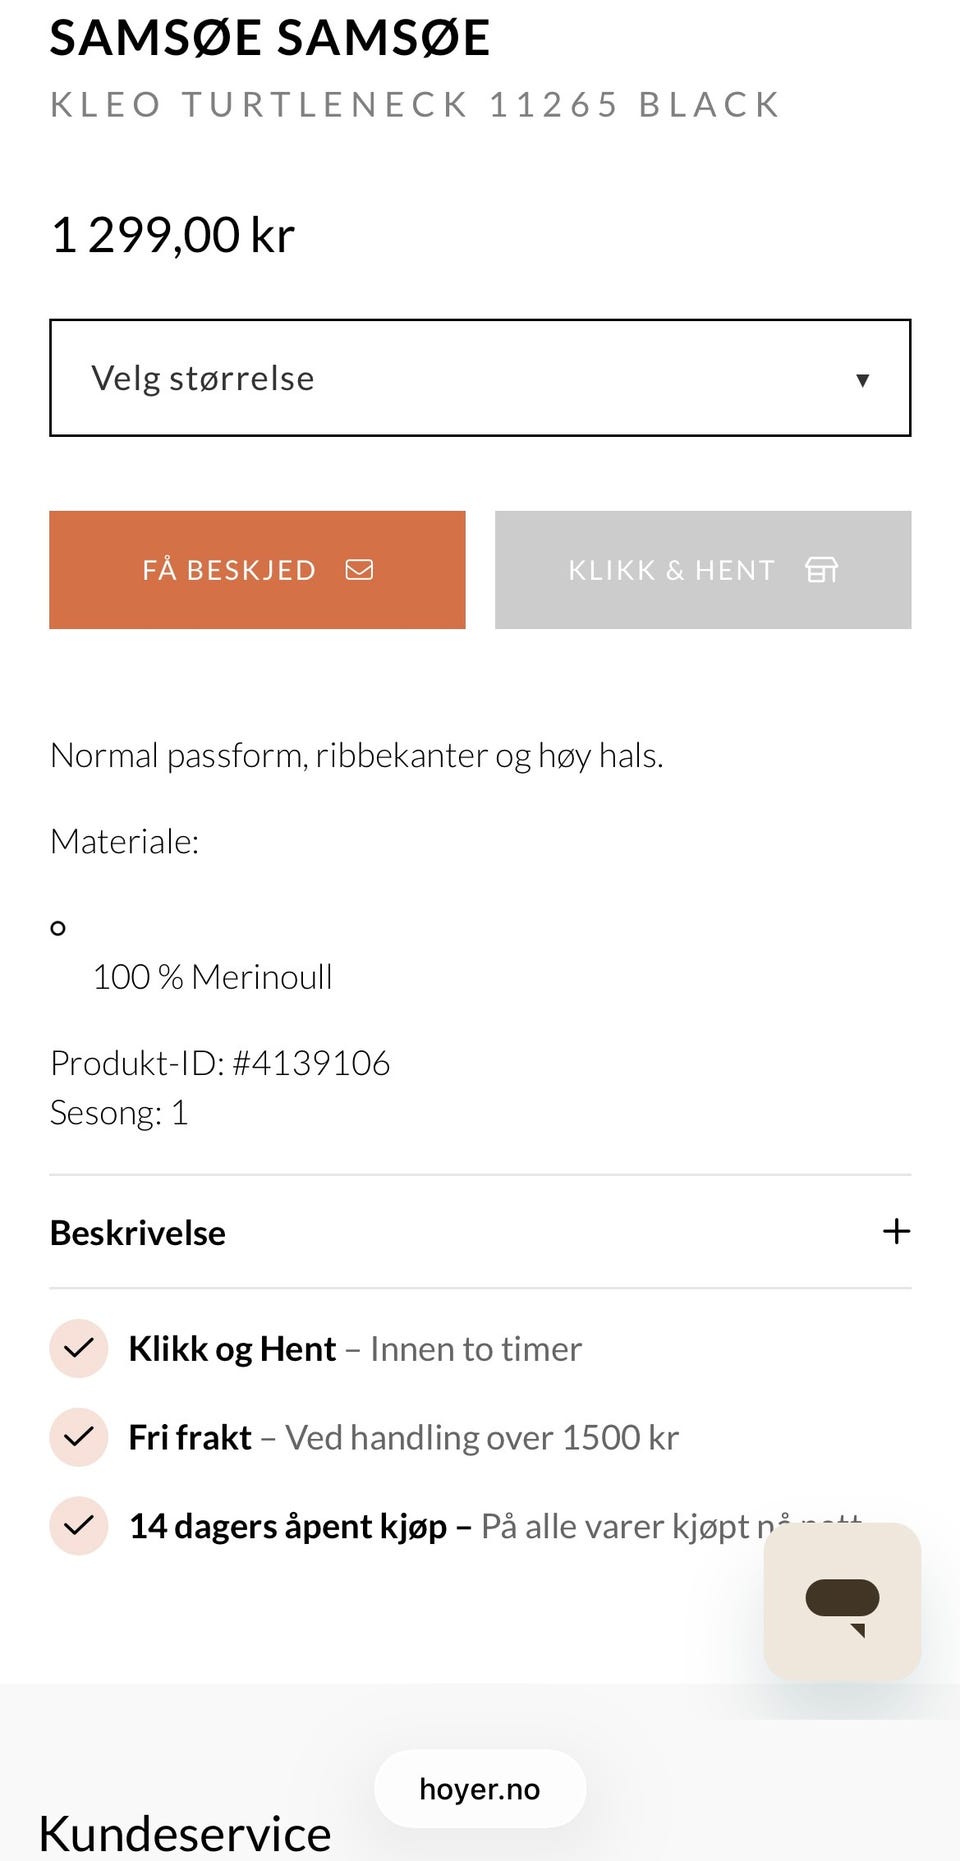Image resolution: width=960 pixels, height=1861 pixels.
Task: Click the SAMSØE SAMSØE brand title
Action: [x=270, y=38]
